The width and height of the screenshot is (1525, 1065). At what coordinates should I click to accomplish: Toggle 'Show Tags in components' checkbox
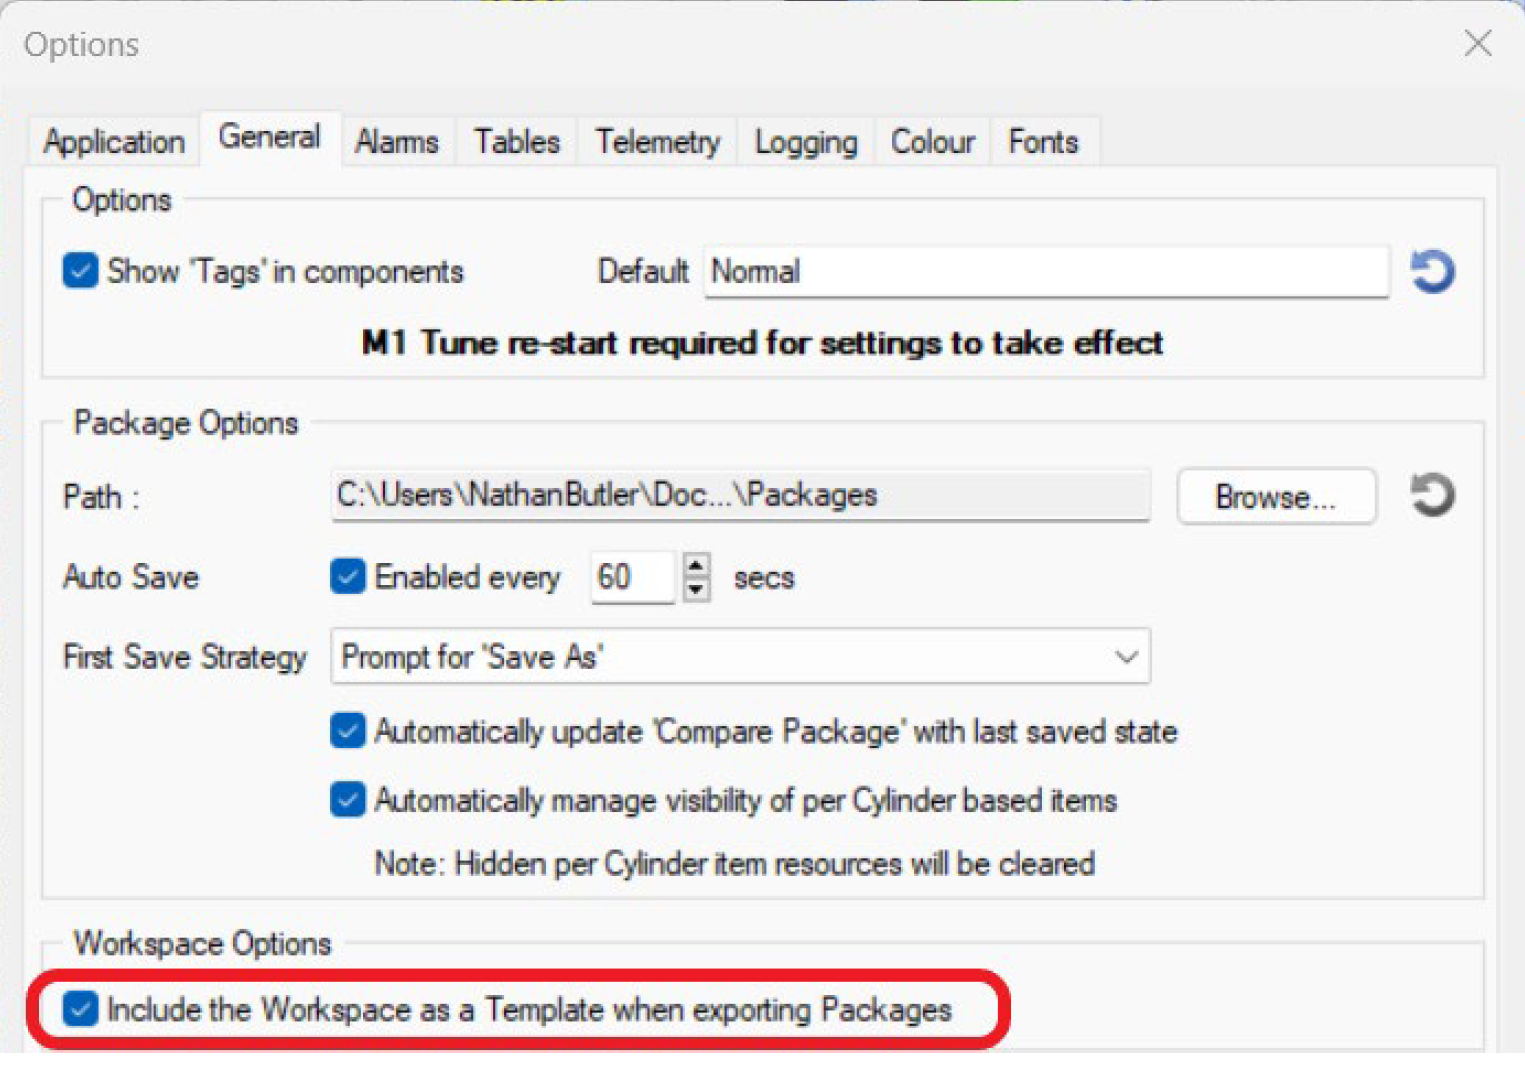(x=80, y=271)
